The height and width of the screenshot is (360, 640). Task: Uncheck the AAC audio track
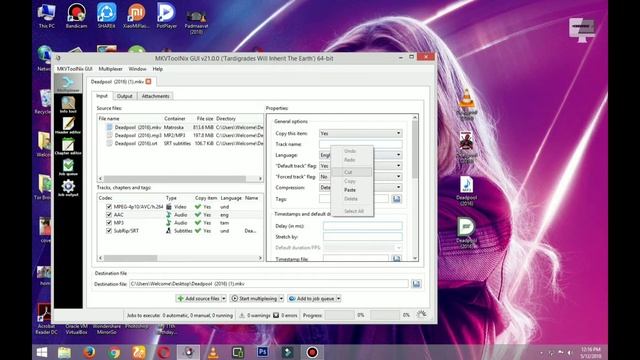tap(109, 215)
